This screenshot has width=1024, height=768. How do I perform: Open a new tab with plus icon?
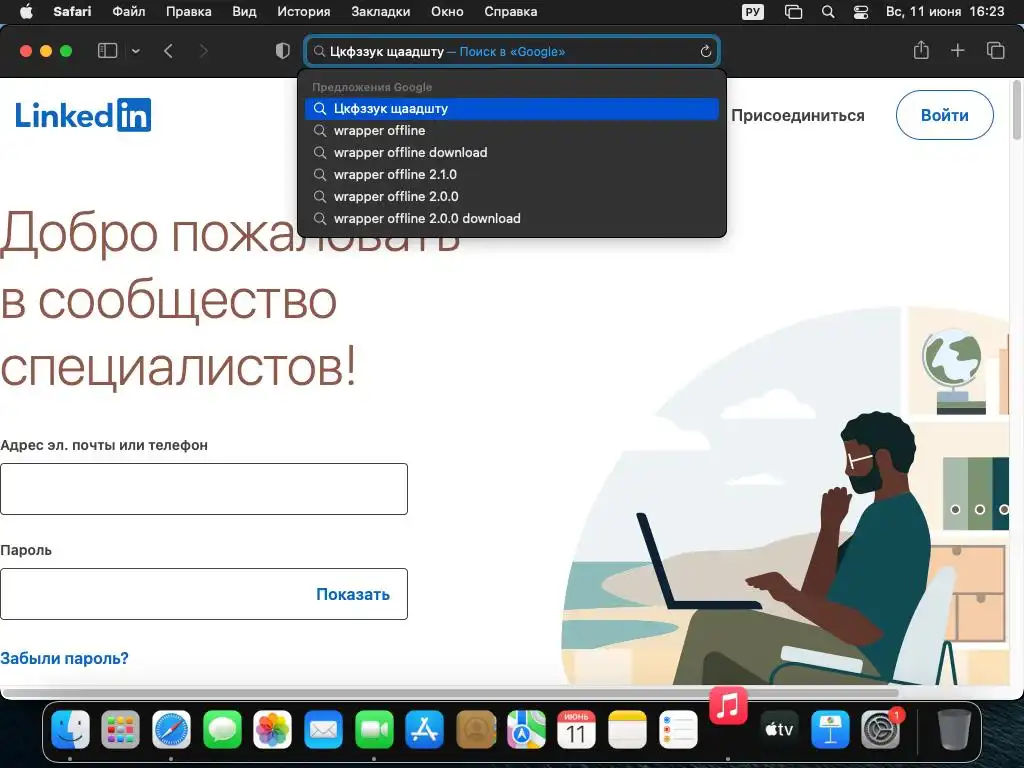[x=957, y=50]
